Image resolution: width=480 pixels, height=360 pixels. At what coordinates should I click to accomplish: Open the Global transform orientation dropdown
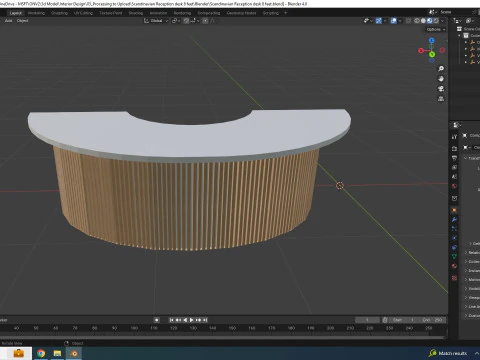[156, 21]
